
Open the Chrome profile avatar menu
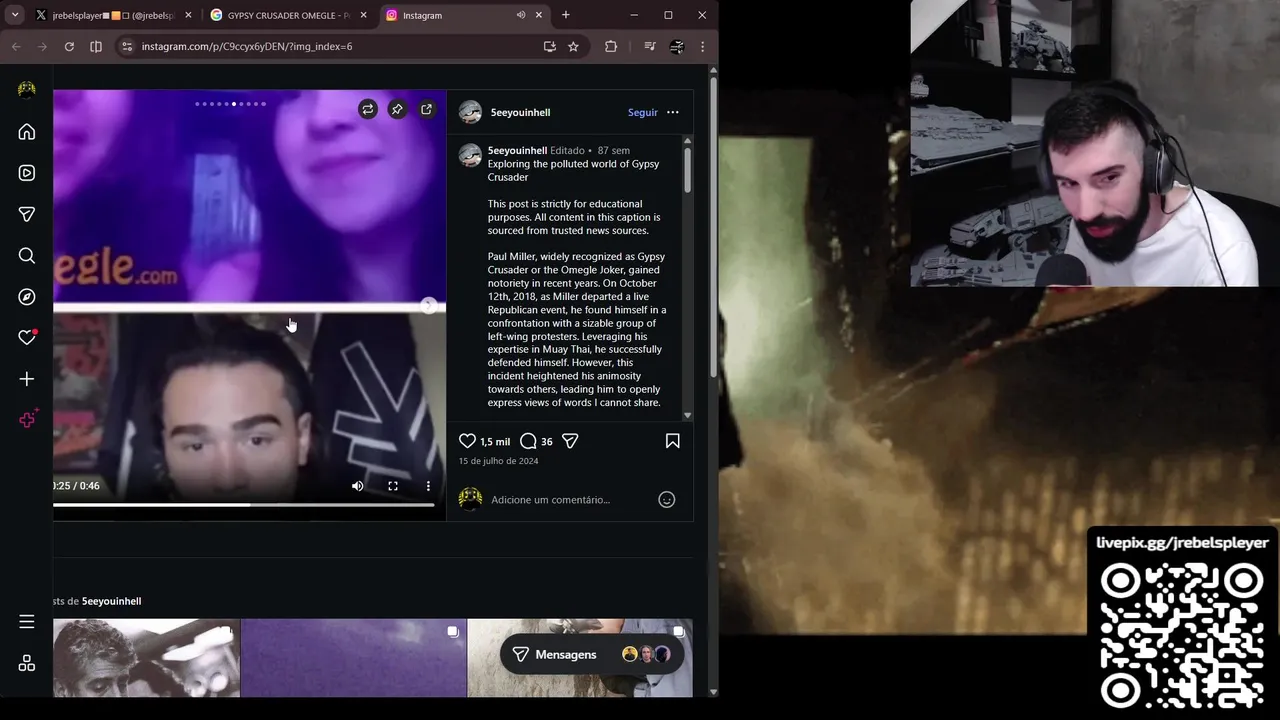677,46
